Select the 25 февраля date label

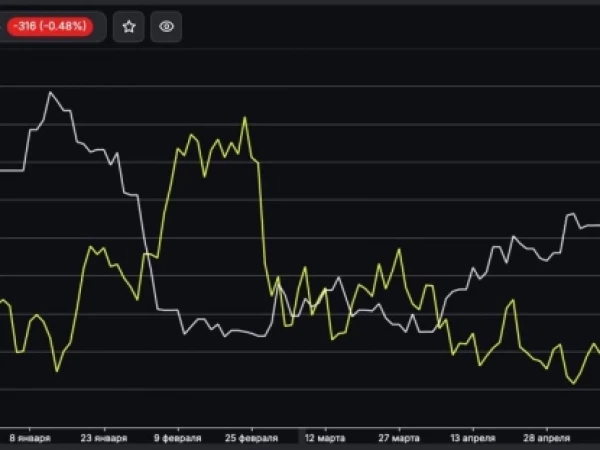[x=251, y=438]
